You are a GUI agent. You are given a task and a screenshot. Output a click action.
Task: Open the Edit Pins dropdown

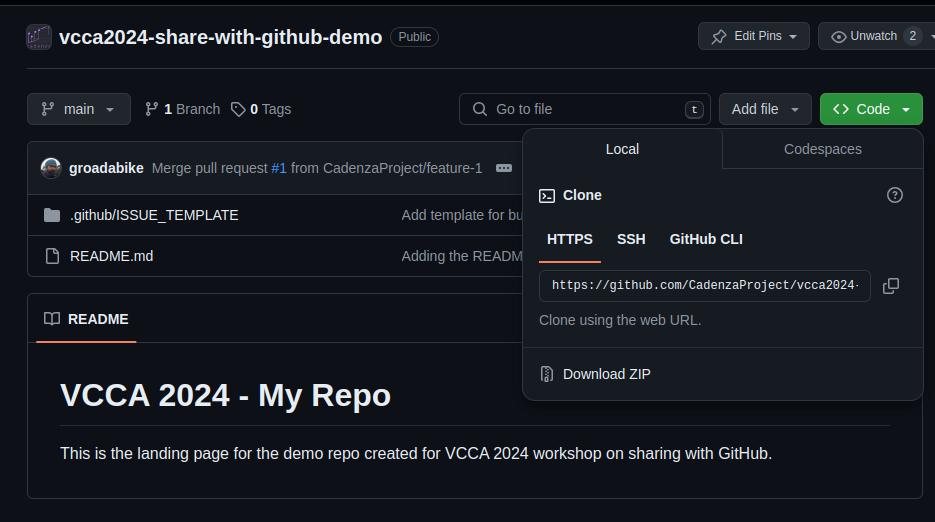754,36
